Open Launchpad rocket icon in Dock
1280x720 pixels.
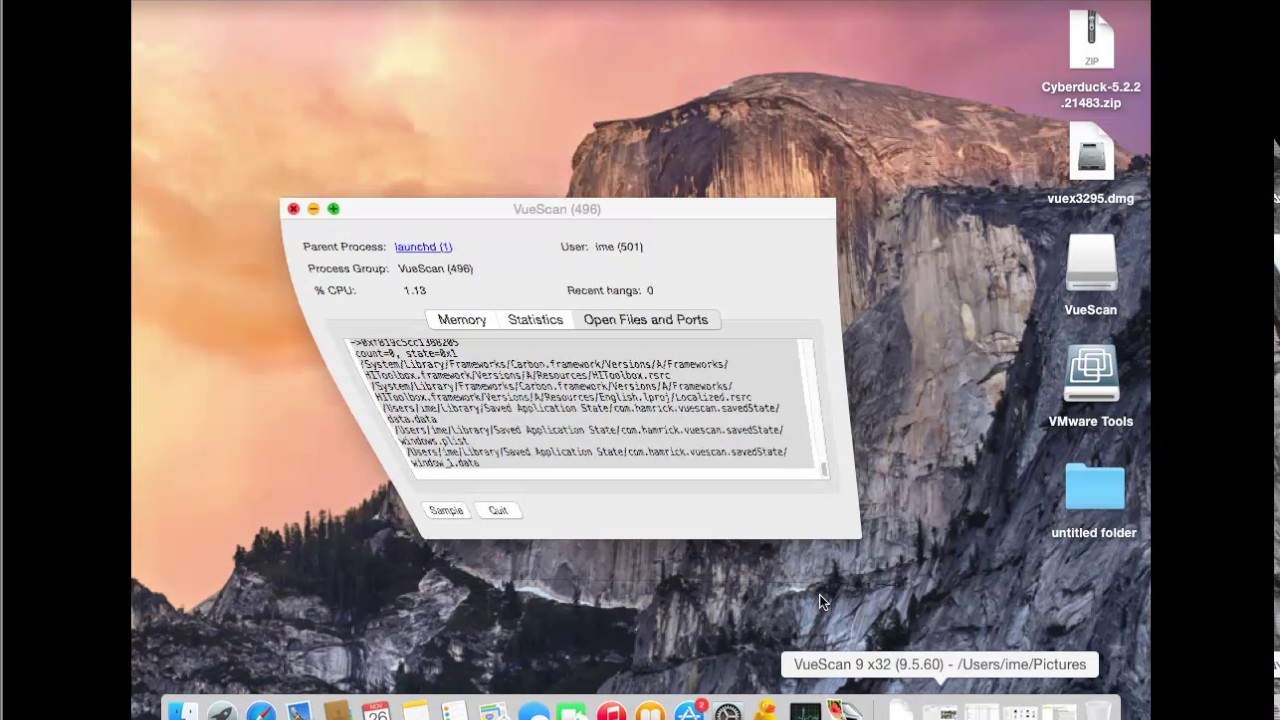[222, 711]
